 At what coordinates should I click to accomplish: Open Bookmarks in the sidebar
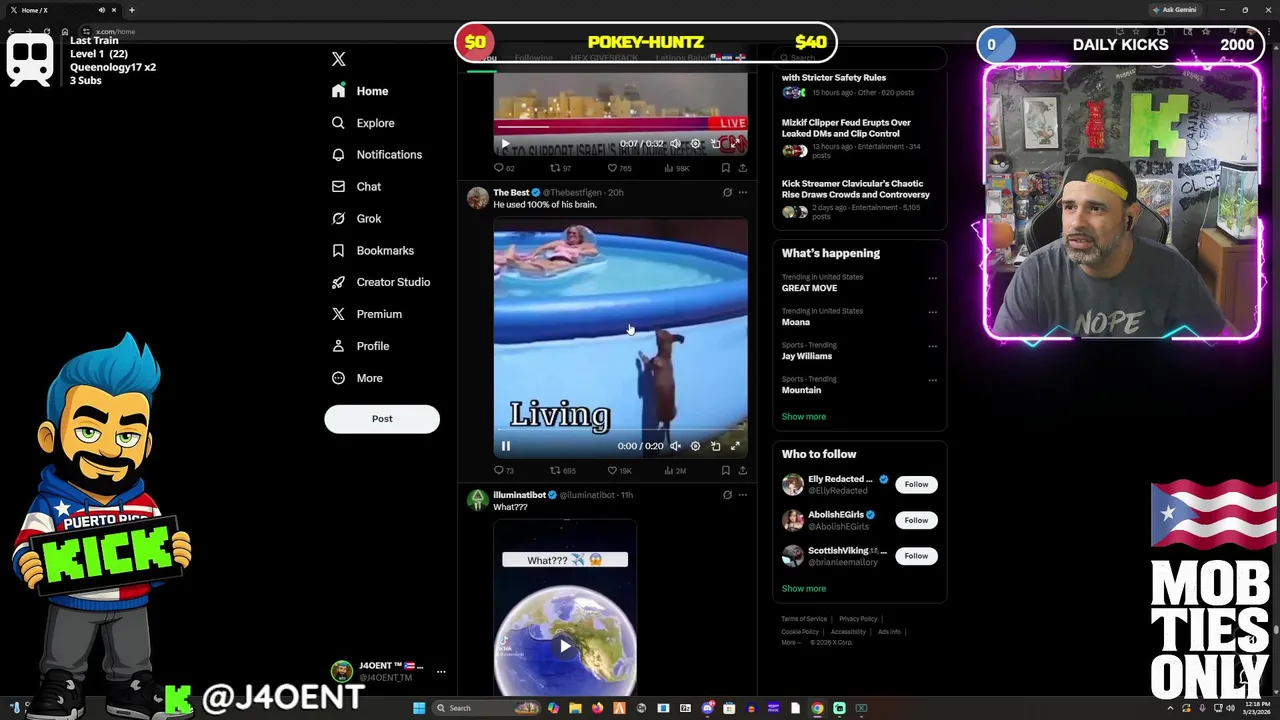point(372,251)
